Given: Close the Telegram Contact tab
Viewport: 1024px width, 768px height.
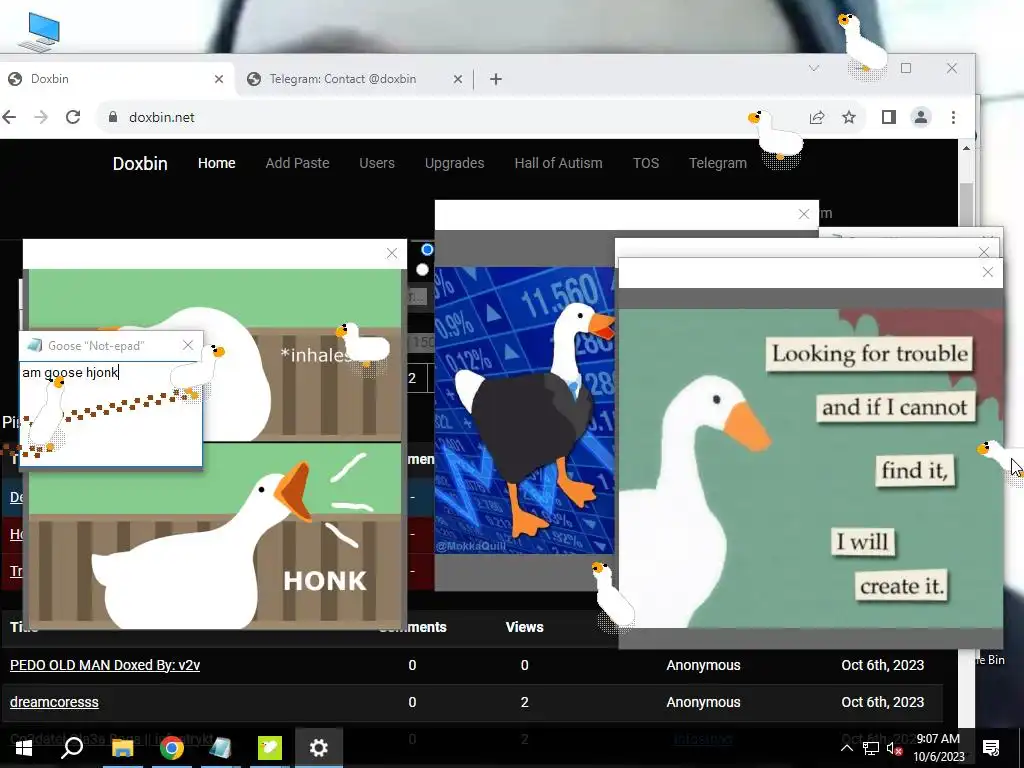Looking at the screenshot, I should [458, 79].
